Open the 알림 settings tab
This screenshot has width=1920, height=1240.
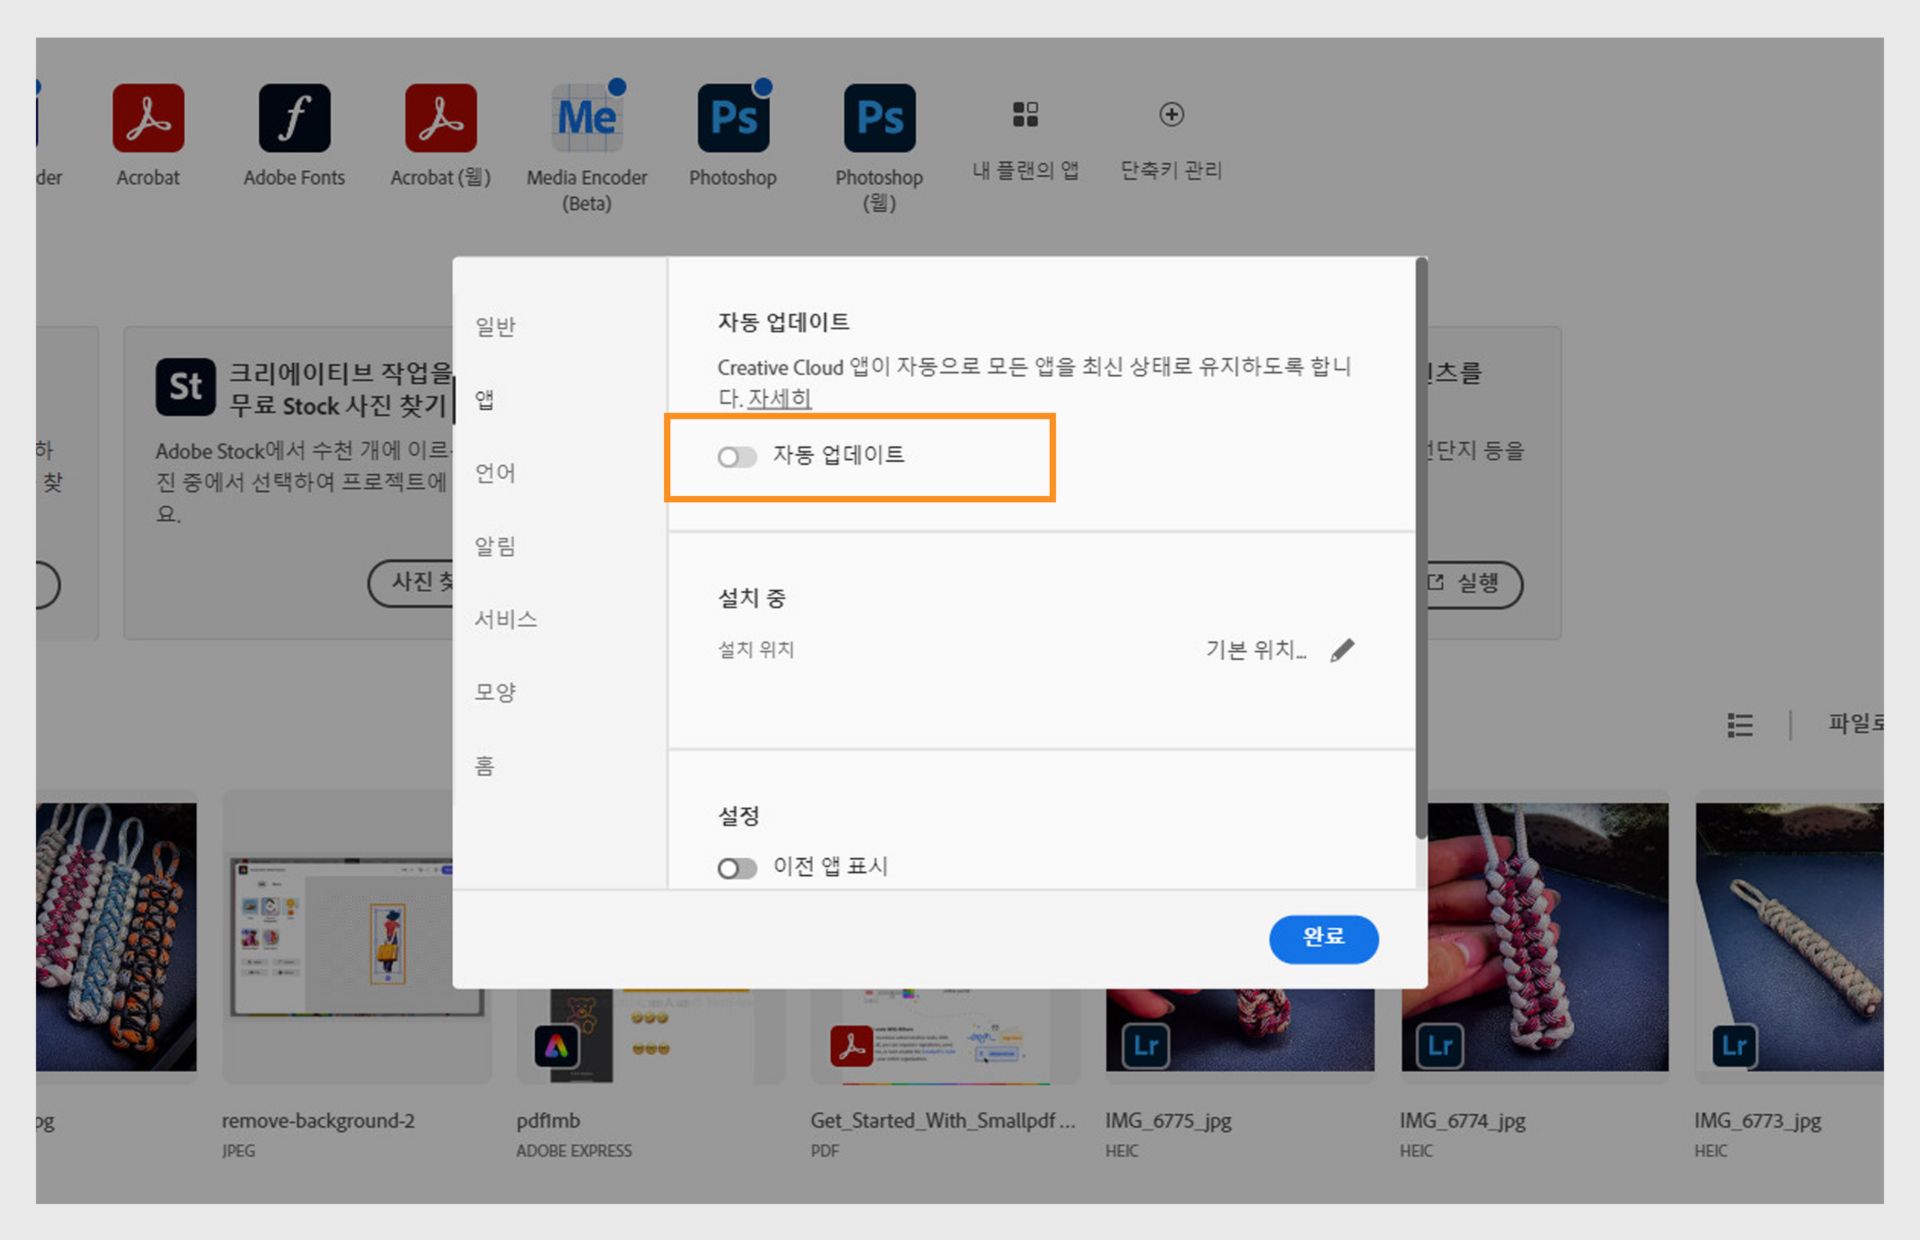pos(495,546)
